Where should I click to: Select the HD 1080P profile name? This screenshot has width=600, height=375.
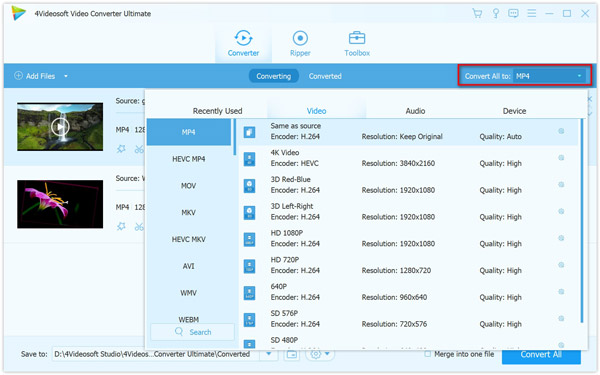tap(287, 233)
